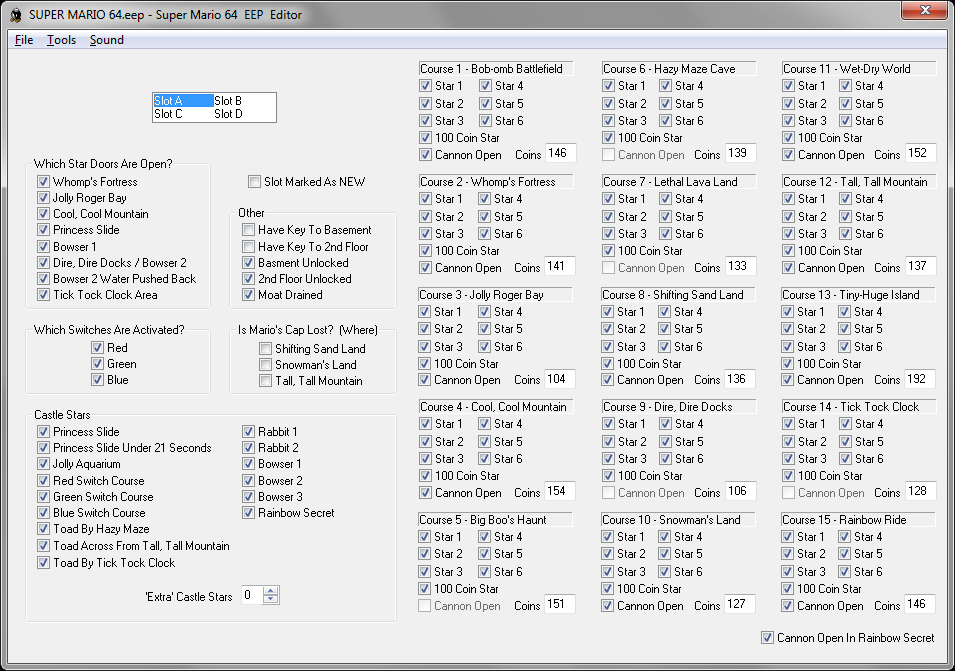
Task: Toggle Bowser 2 Water Pushed Back
Action: pos(43,278)
